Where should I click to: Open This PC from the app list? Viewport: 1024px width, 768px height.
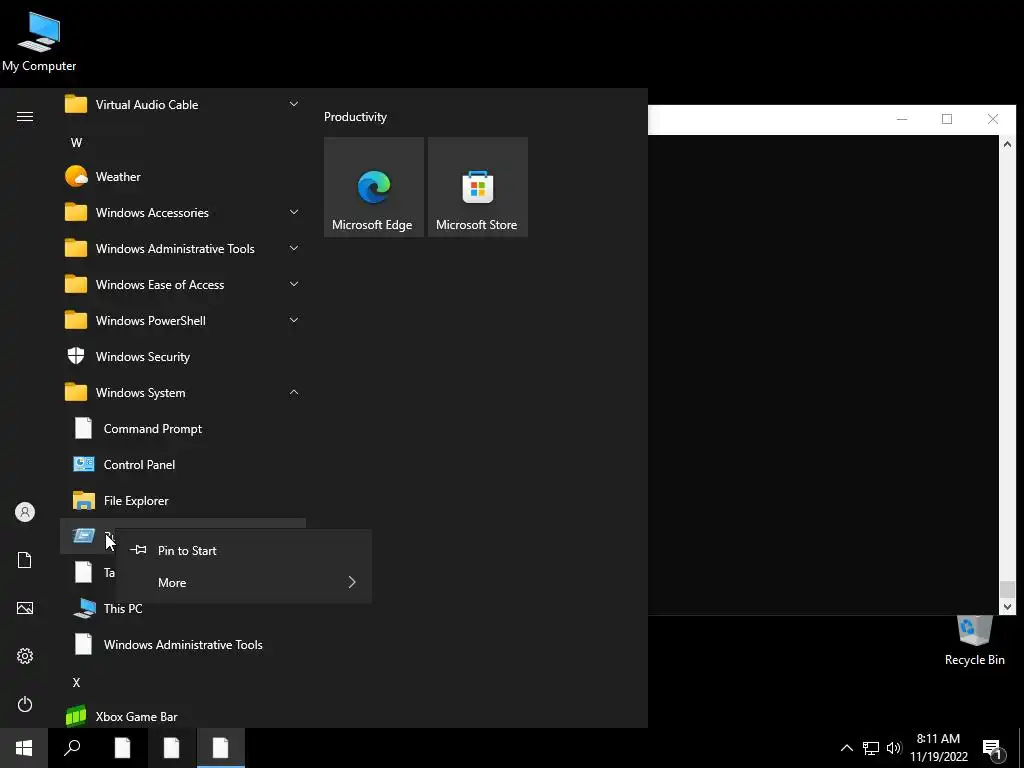pyautogui.click(x=182, y=608)
